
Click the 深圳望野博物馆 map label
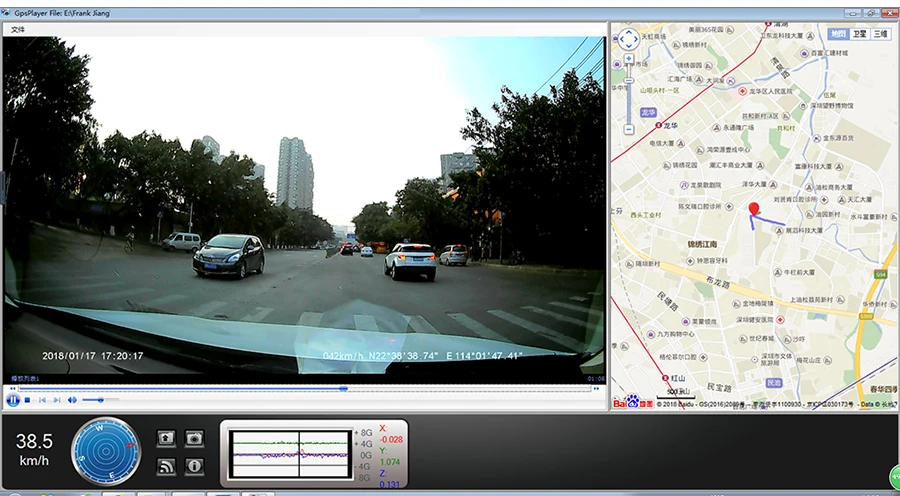(x=831, y=106)
